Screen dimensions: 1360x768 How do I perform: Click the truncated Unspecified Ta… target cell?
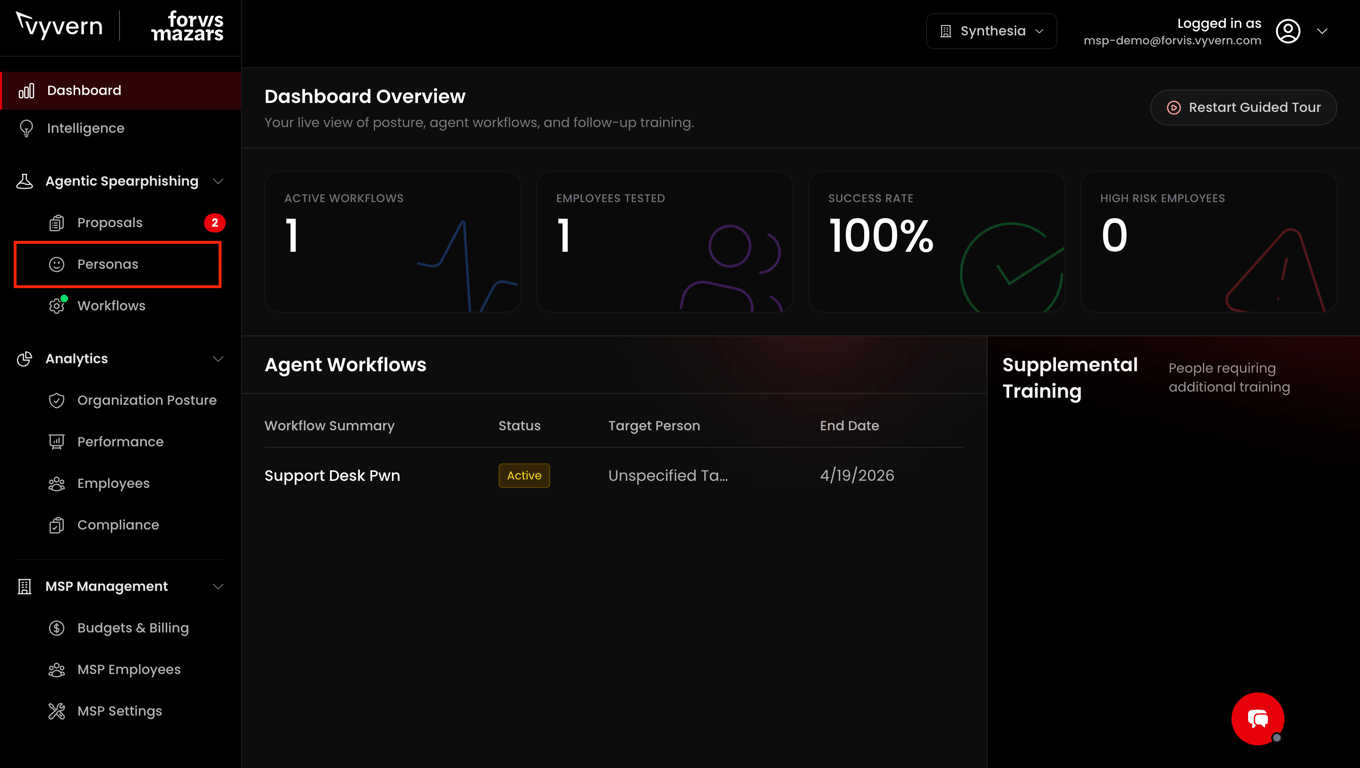click(668, 476)
